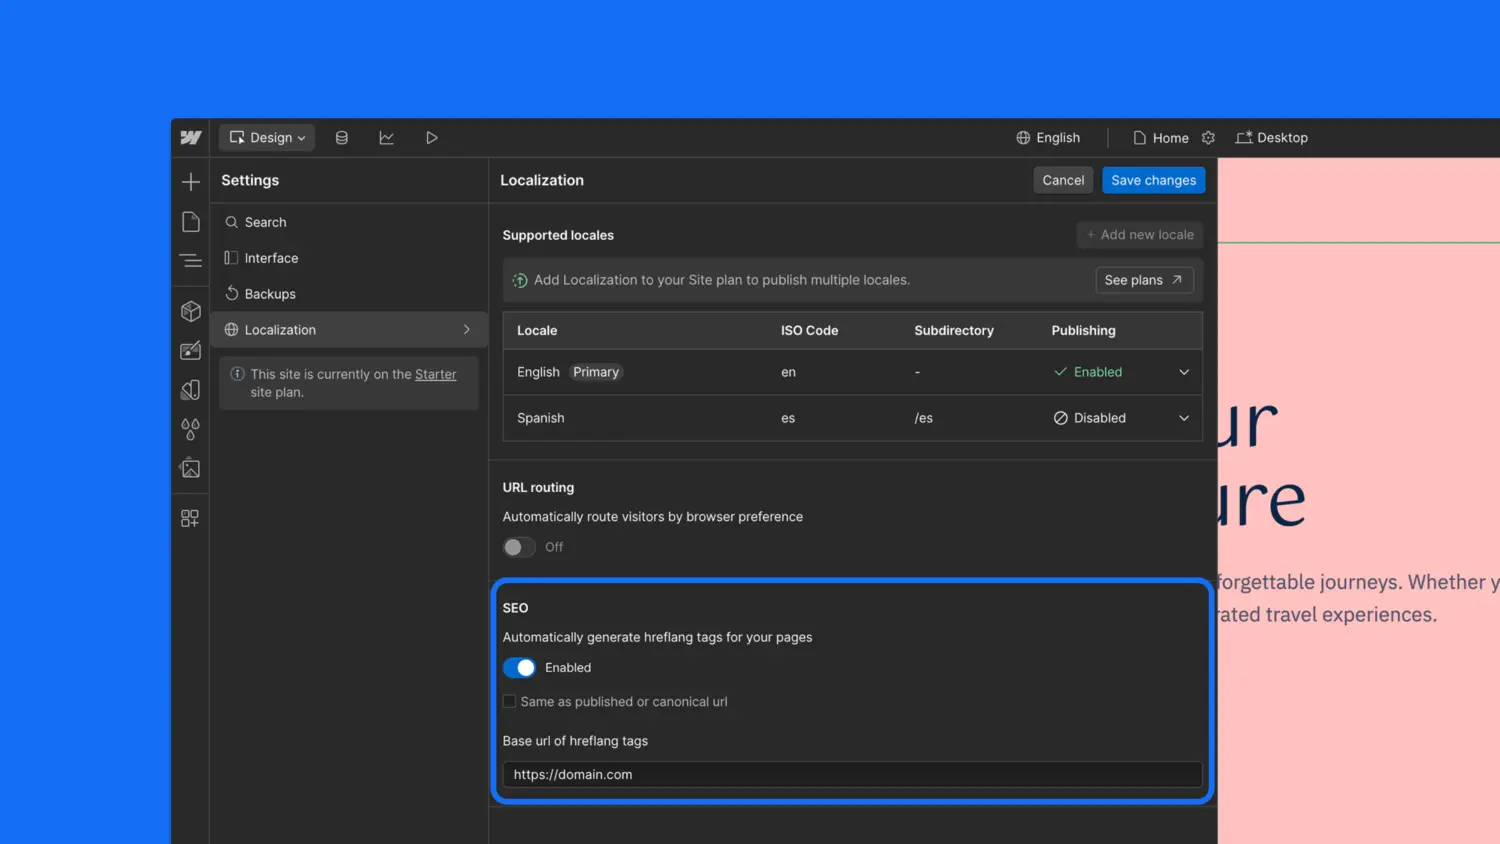Viewport: 1500px width, 844px height.
Task: Click the site plan info icon
Action: (x=237, y=374)
